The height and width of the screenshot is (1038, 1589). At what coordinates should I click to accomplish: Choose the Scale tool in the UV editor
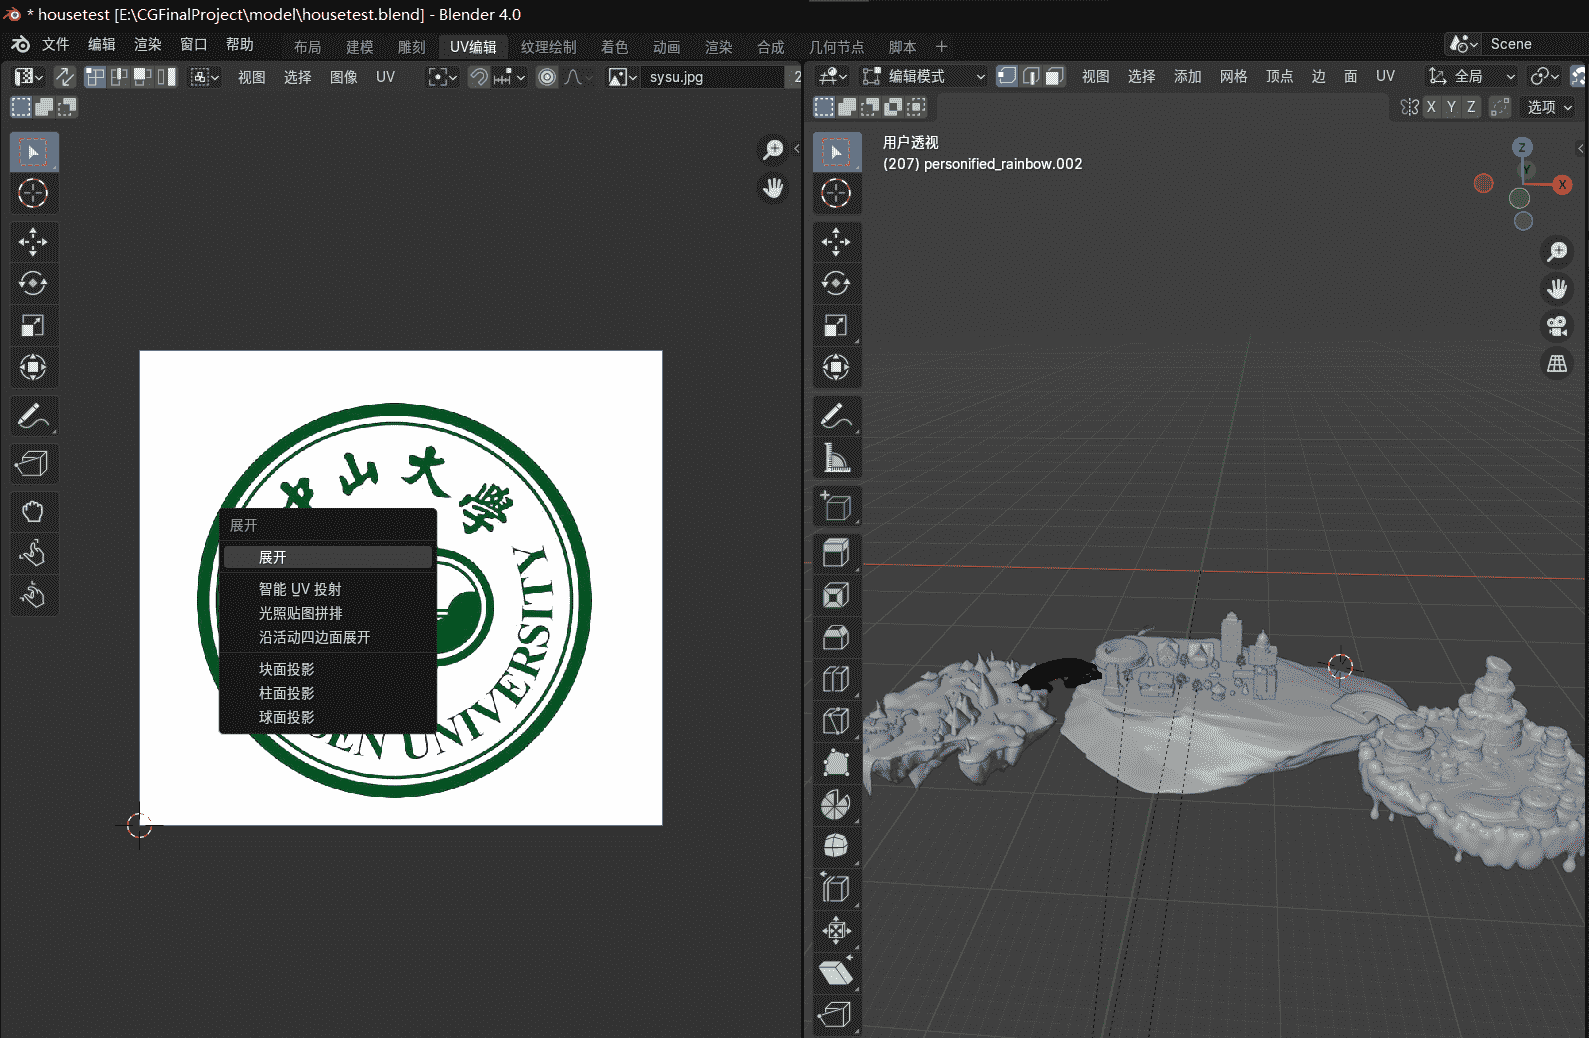click(34, 326)
